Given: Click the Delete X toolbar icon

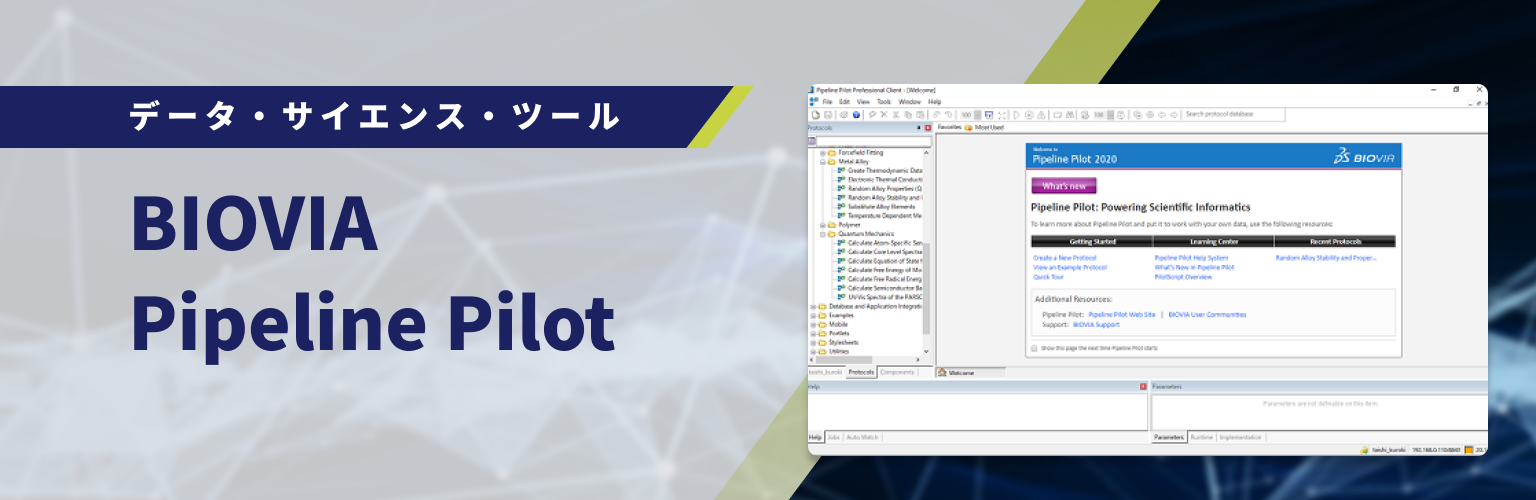Looking at the screenshot, I should pyautogui.click(x=884, y=115).
